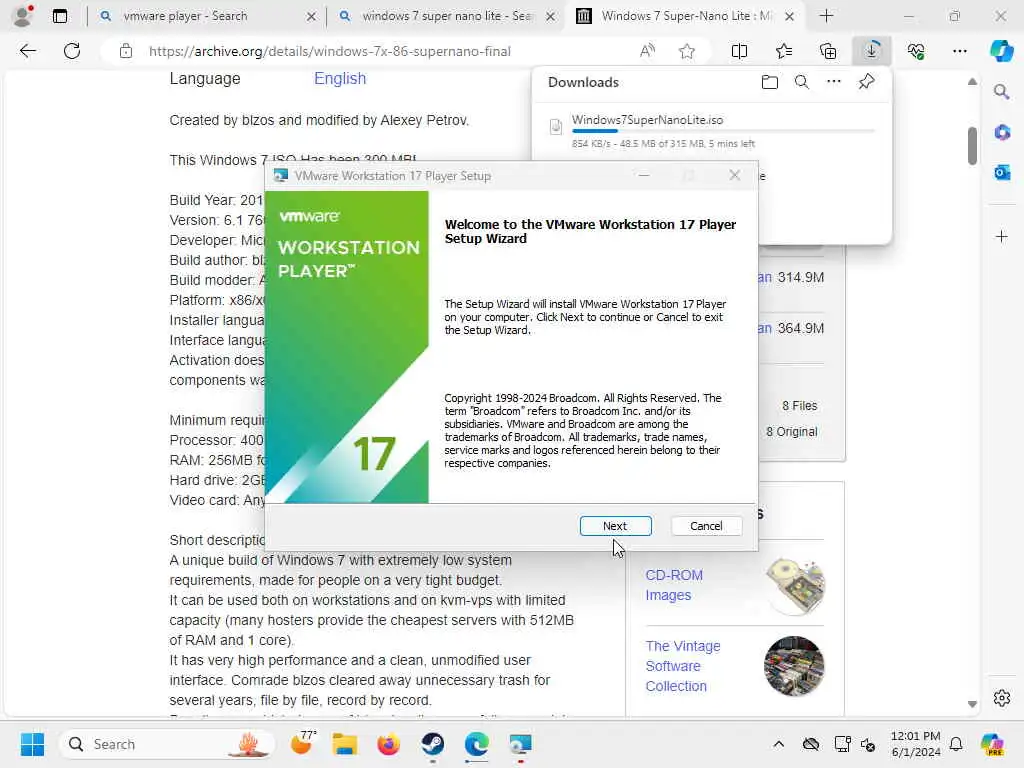This screenshot has width=1024, height=768.
Task: Open The Vintage Software Collection link
Action: click(x=683, y=666)
